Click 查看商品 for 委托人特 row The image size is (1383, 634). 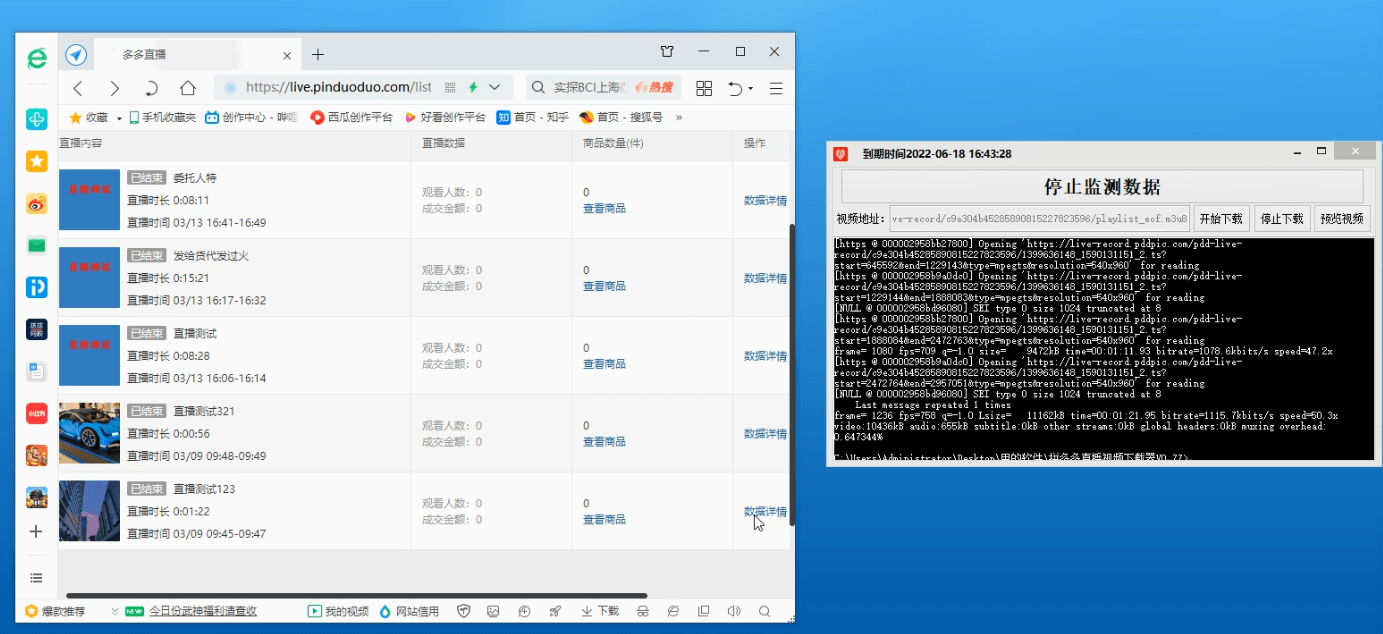pos(604,208)
